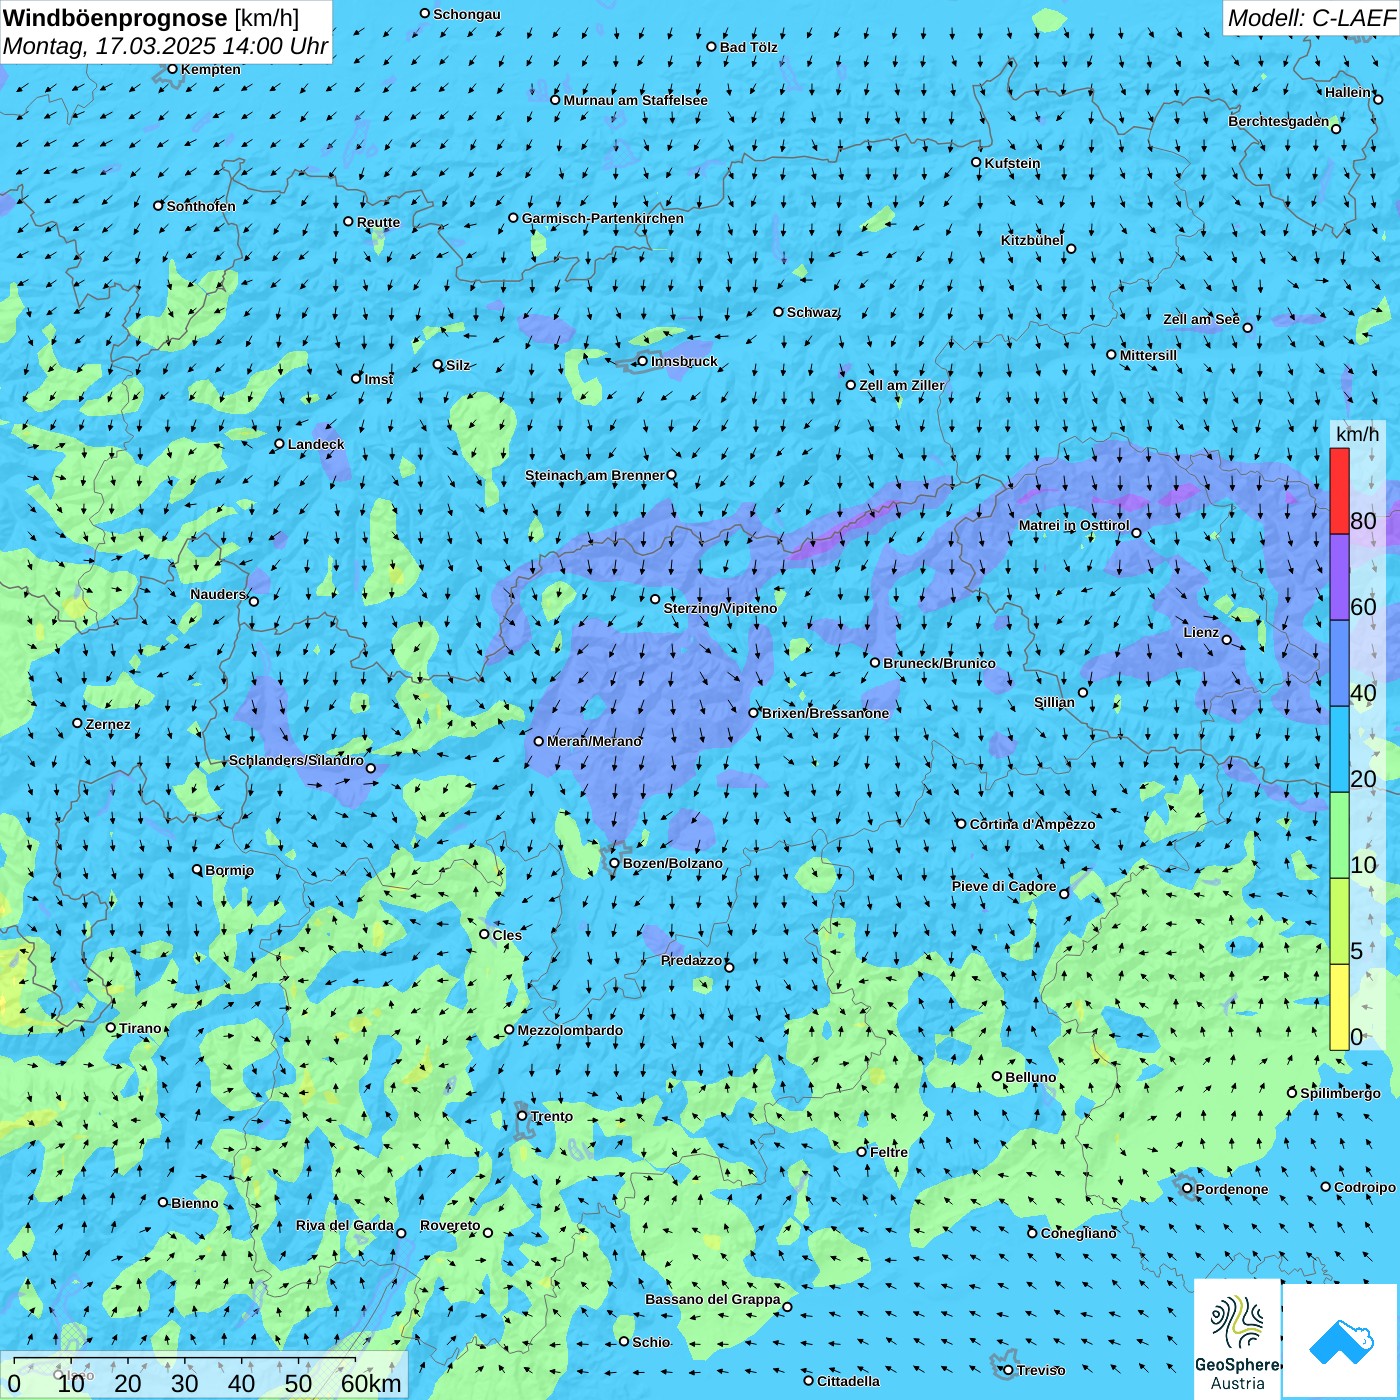Click the Predazzo city label
Screen dimensions: 1400x1400
[691, 960]
